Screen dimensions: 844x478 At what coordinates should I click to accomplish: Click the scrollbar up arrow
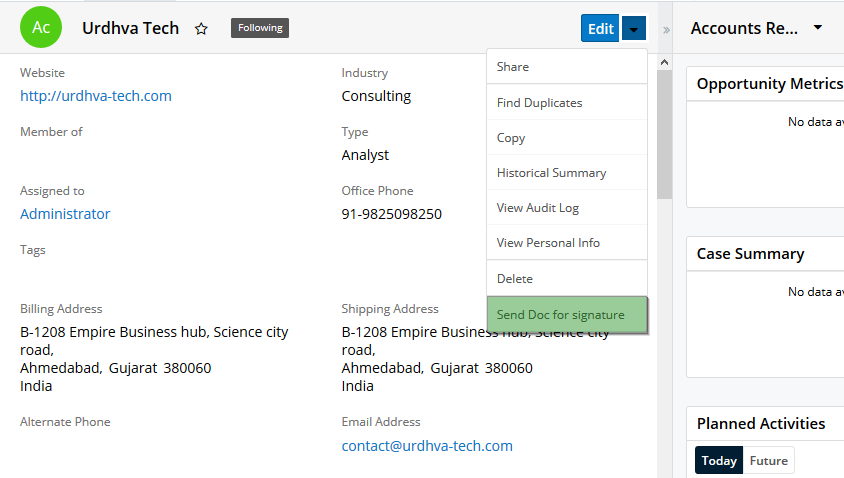point(665,62)
